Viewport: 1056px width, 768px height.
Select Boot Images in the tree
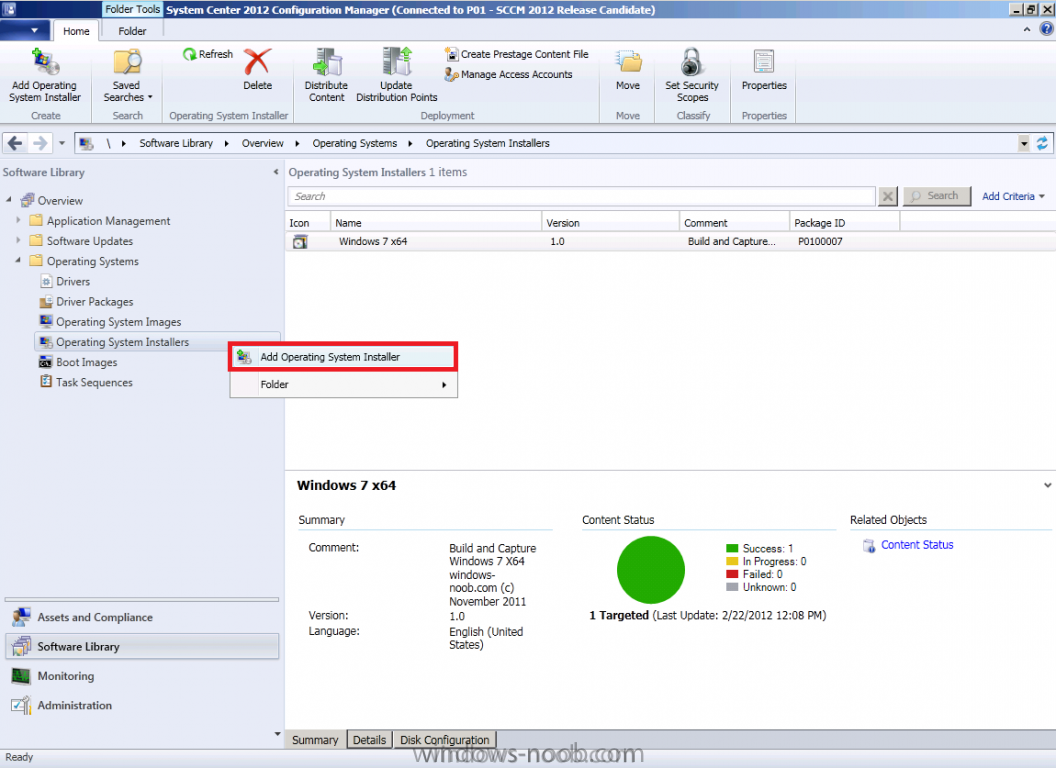pyautogui.click(x=78, y=362)
